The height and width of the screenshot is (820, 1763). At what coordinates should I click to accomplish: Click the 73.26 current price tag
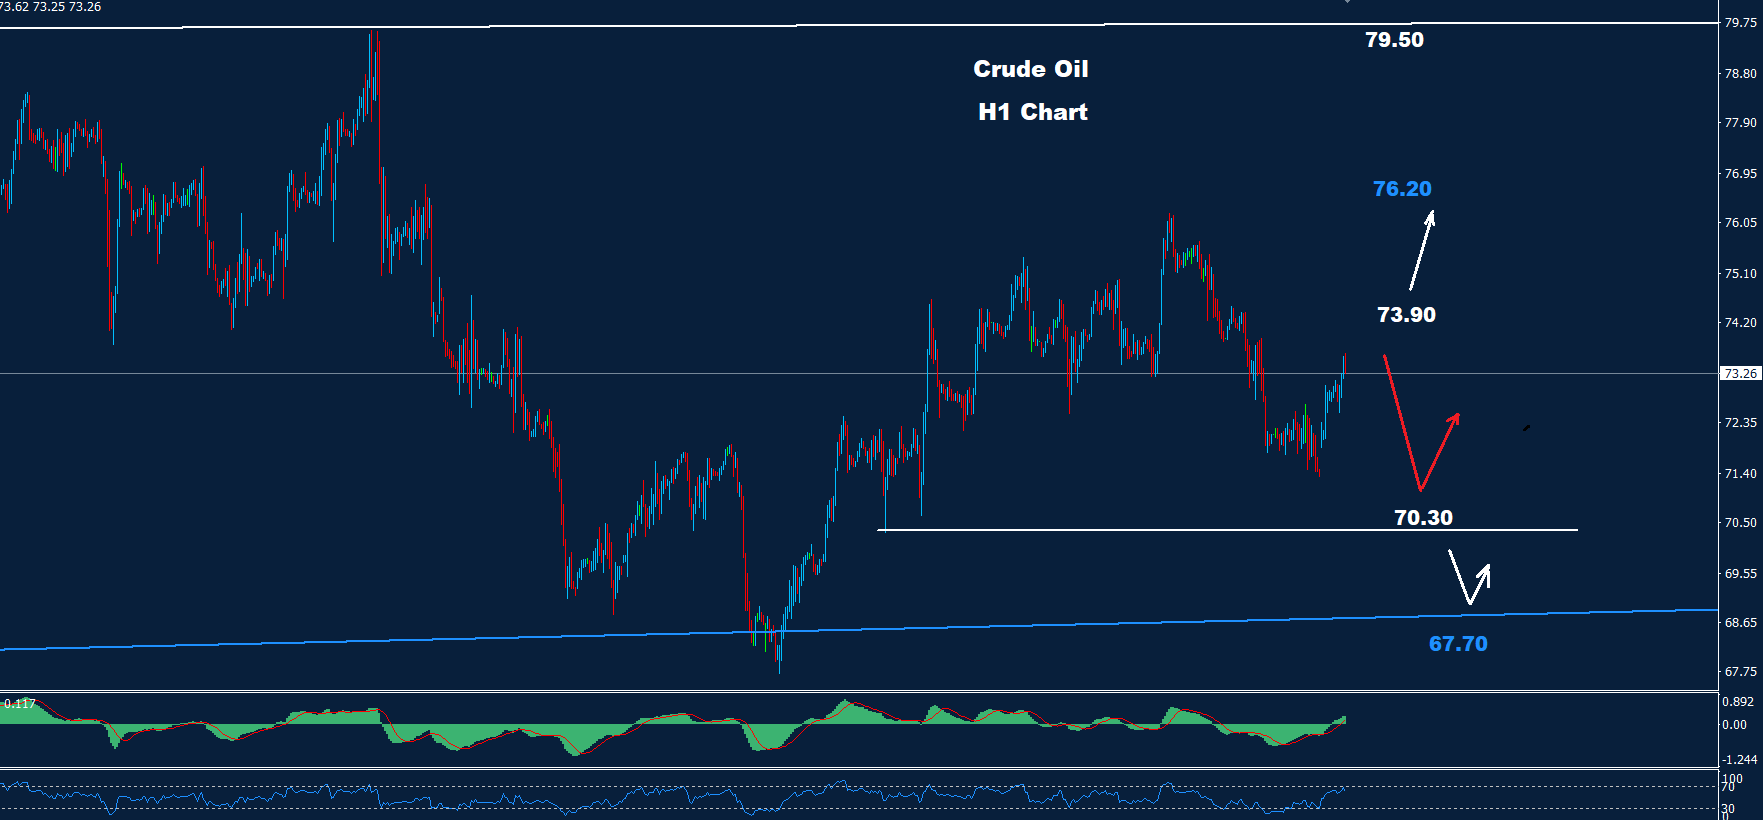coord(1739,373)
